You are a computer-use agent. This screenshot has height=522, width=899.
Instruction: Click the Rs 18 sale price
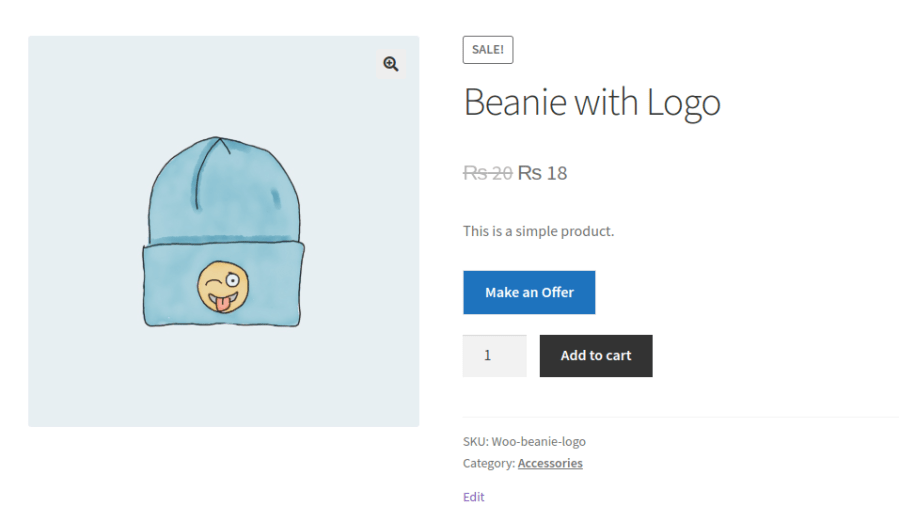click(543, 173)
